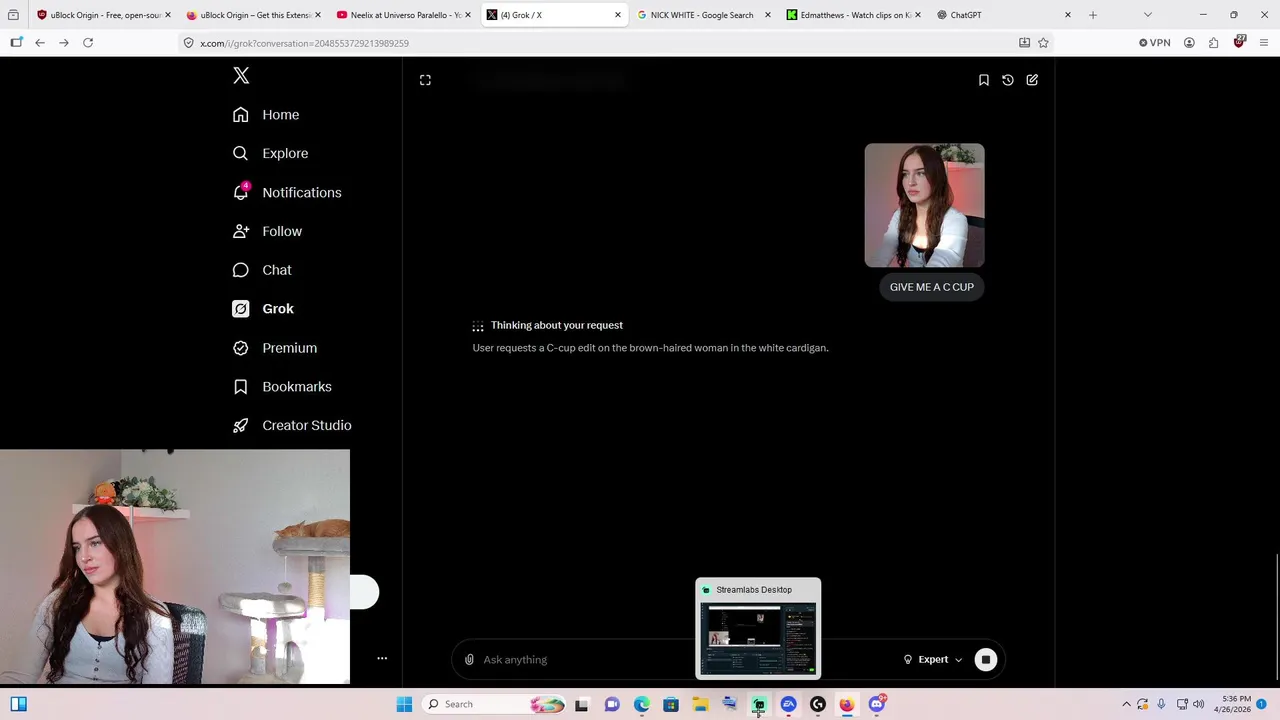Open Premium in the sidebar

(275, 348)
